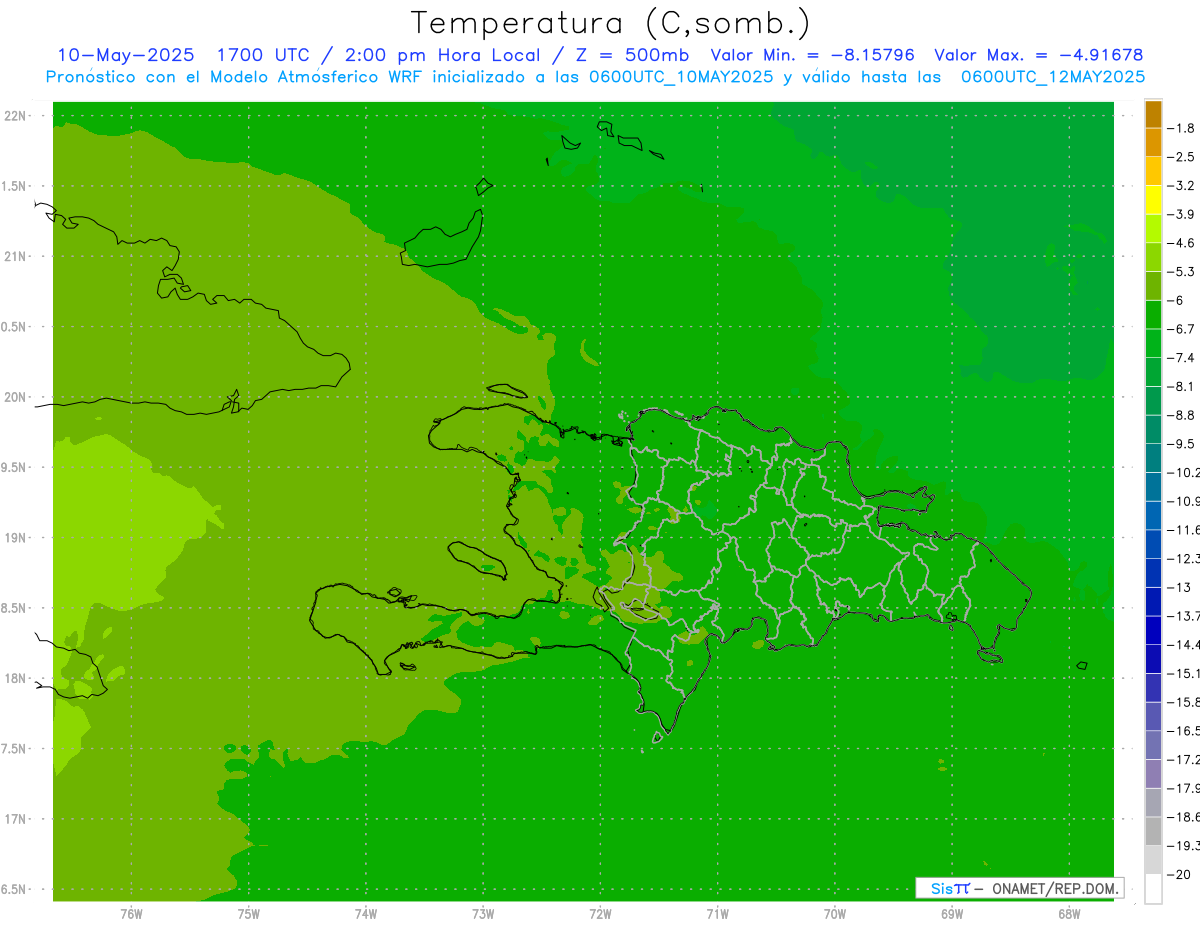Click the "74W" longitude label

coord(365,914)
